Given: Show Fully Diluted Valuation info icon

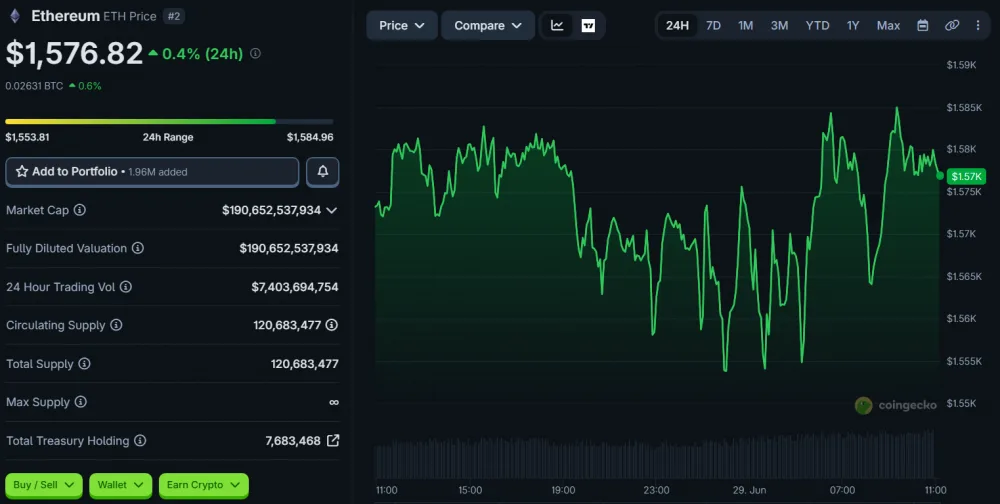Looking at the screenshot, I should 138,248.
